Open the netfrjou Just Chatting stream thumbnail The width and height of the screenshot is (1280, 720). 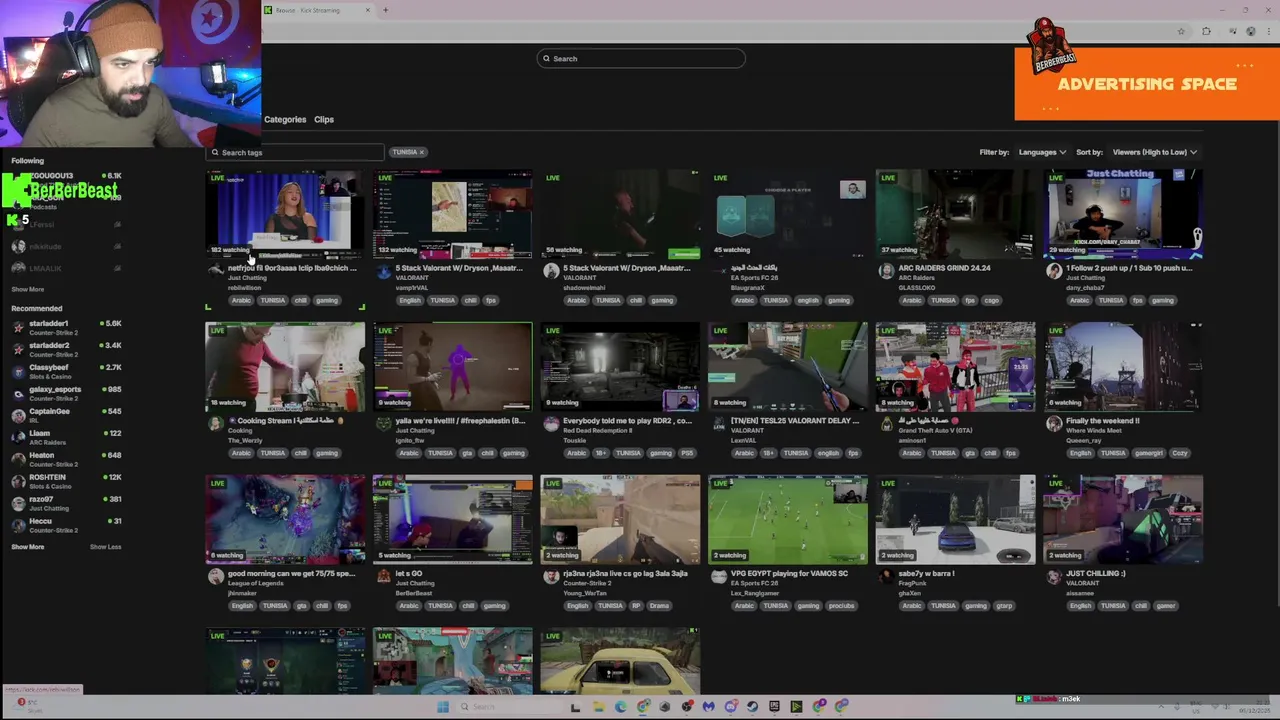[x=285, y=214]
